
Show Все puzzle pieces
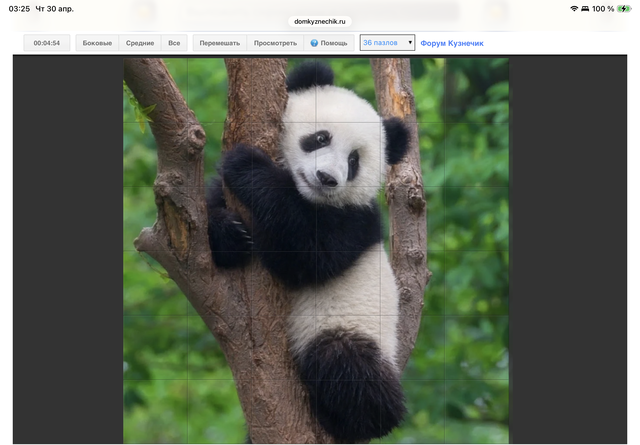pyautogui.click(x=174, y=44)
